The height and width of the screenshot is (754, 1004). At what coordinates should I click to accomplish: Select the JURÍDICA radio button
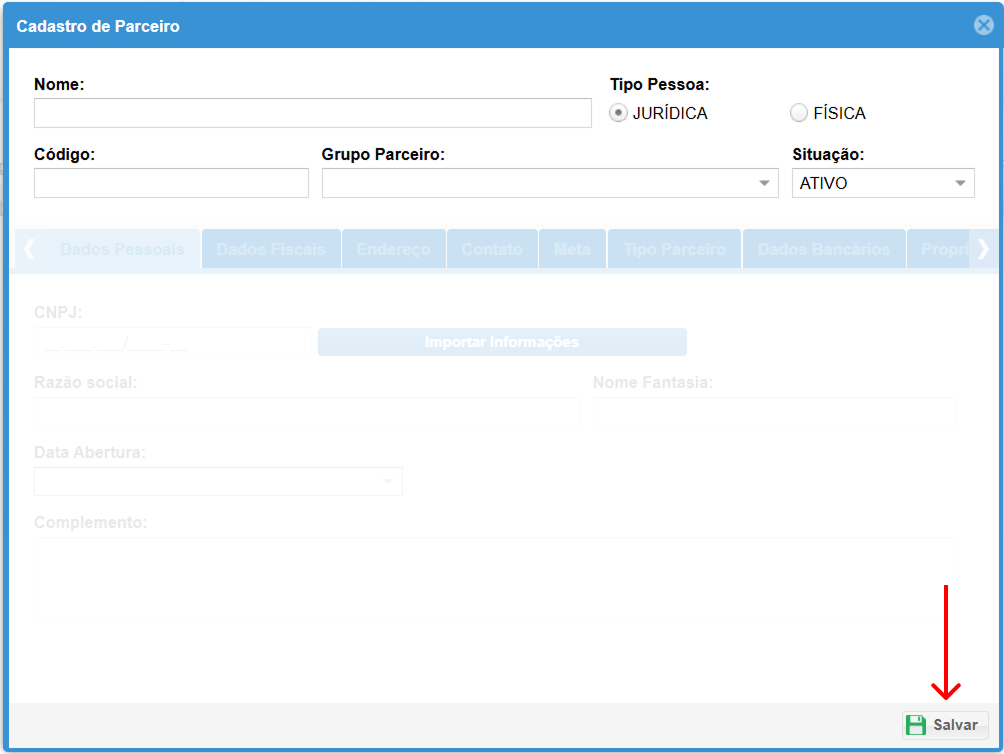(x=619, y=113)
